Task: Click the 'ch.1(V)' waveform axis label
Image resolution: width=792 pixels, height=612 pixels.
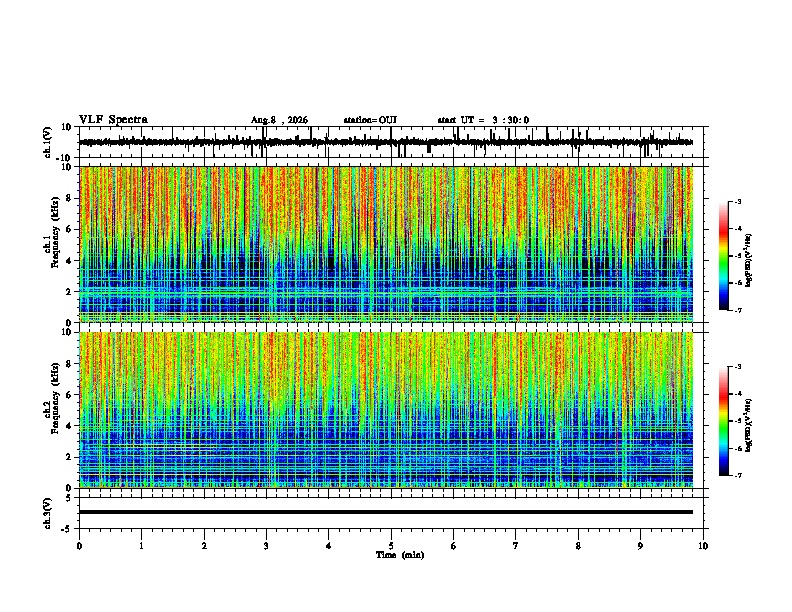Action: point(47,142)
